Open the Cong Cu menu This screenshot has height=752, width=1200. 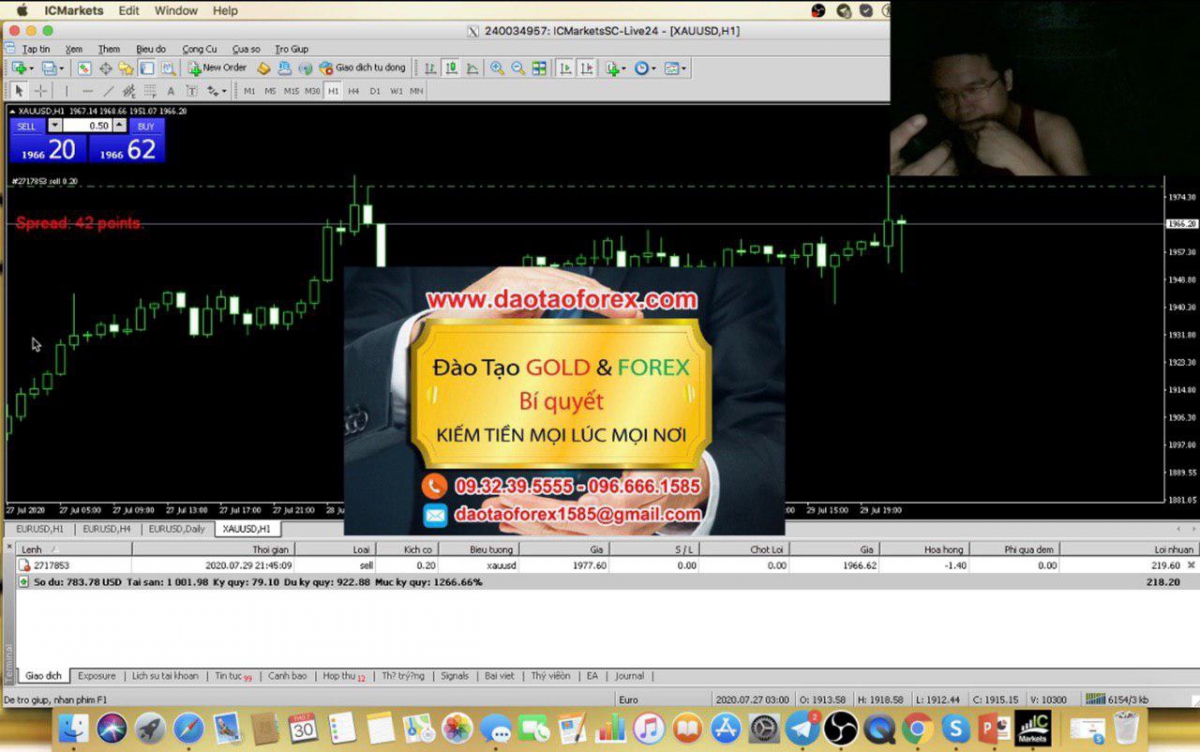[x=199, y=49]
